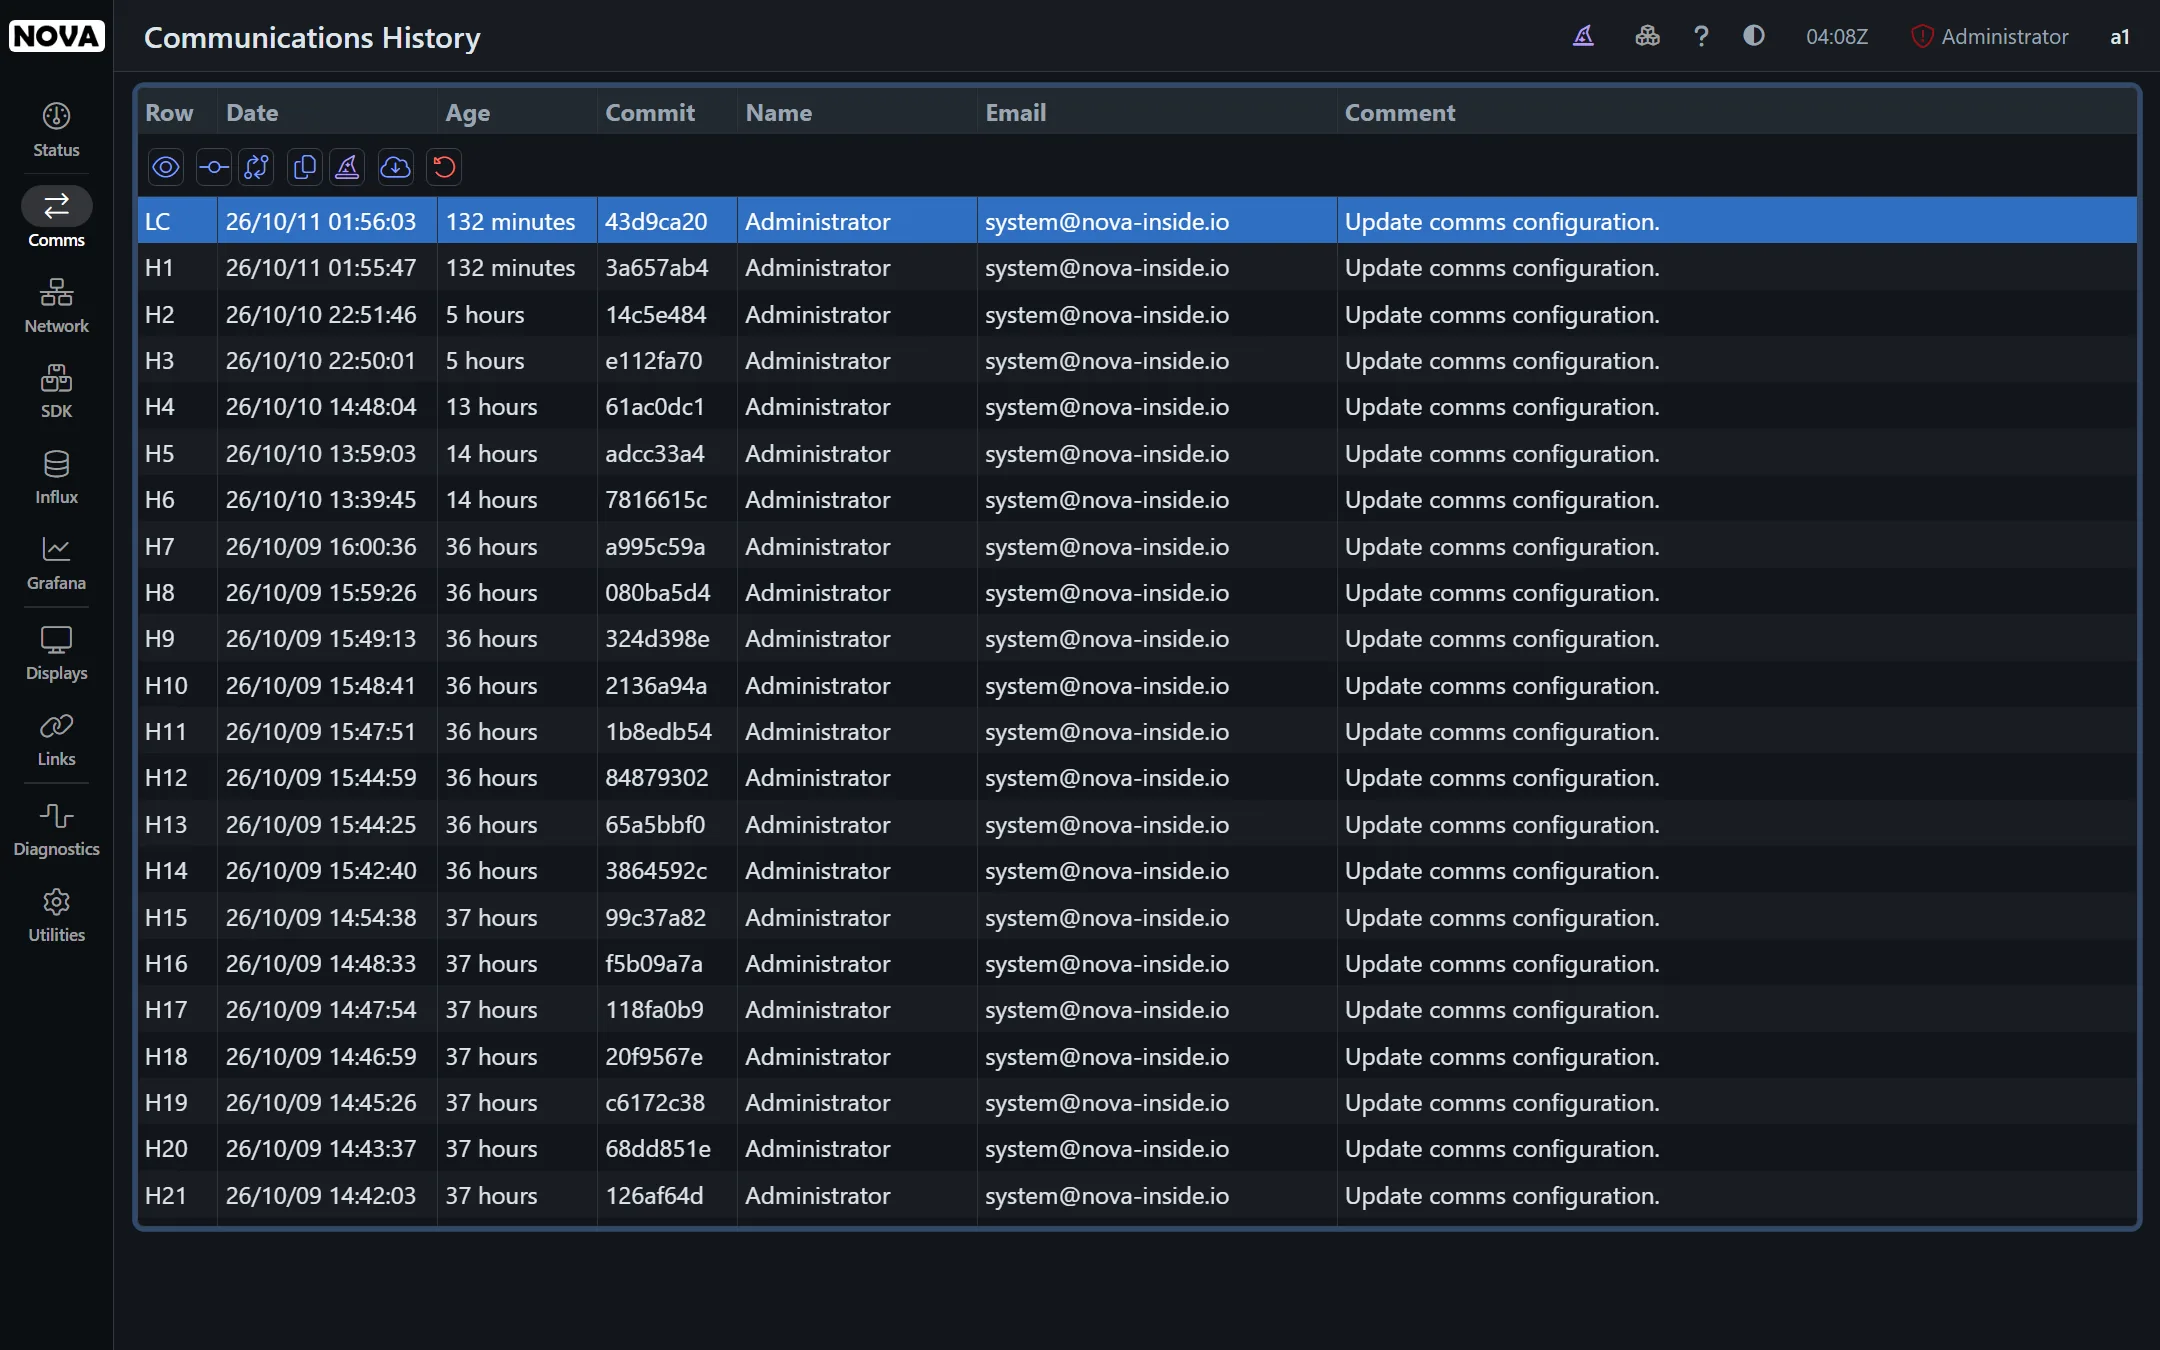Open Utilities from the sidebar
Viewport: 2160px width, 1350px height.
[56, 915]
